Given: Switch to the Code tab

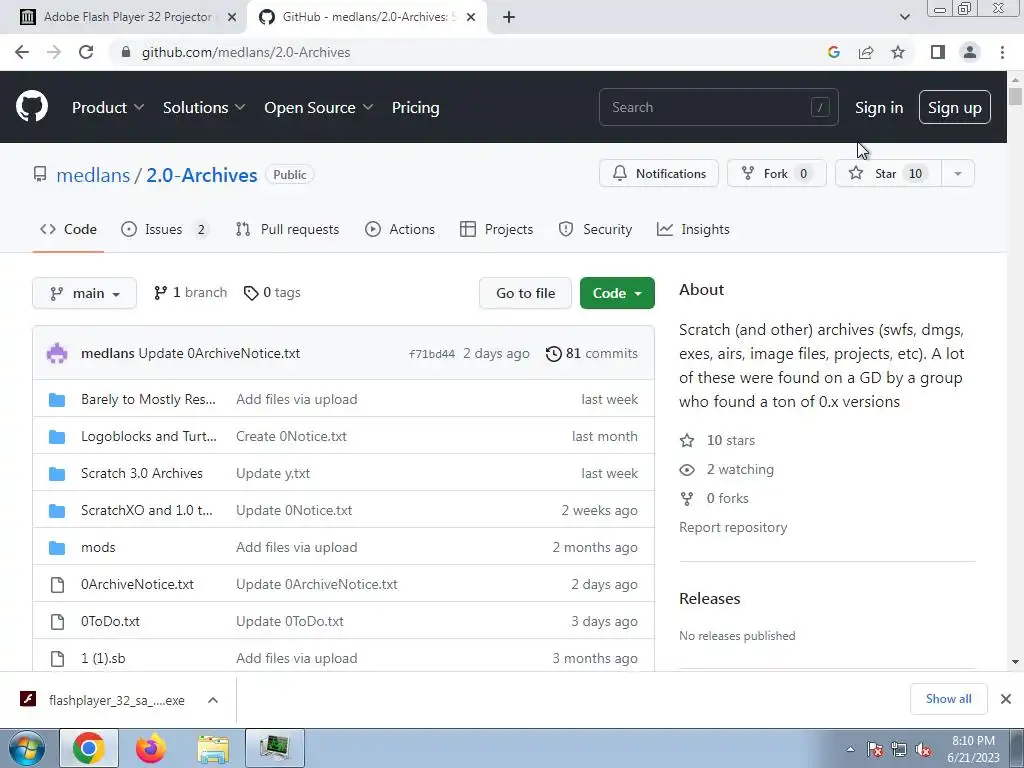Looking at the screenshot, I should tap(68, 229).
